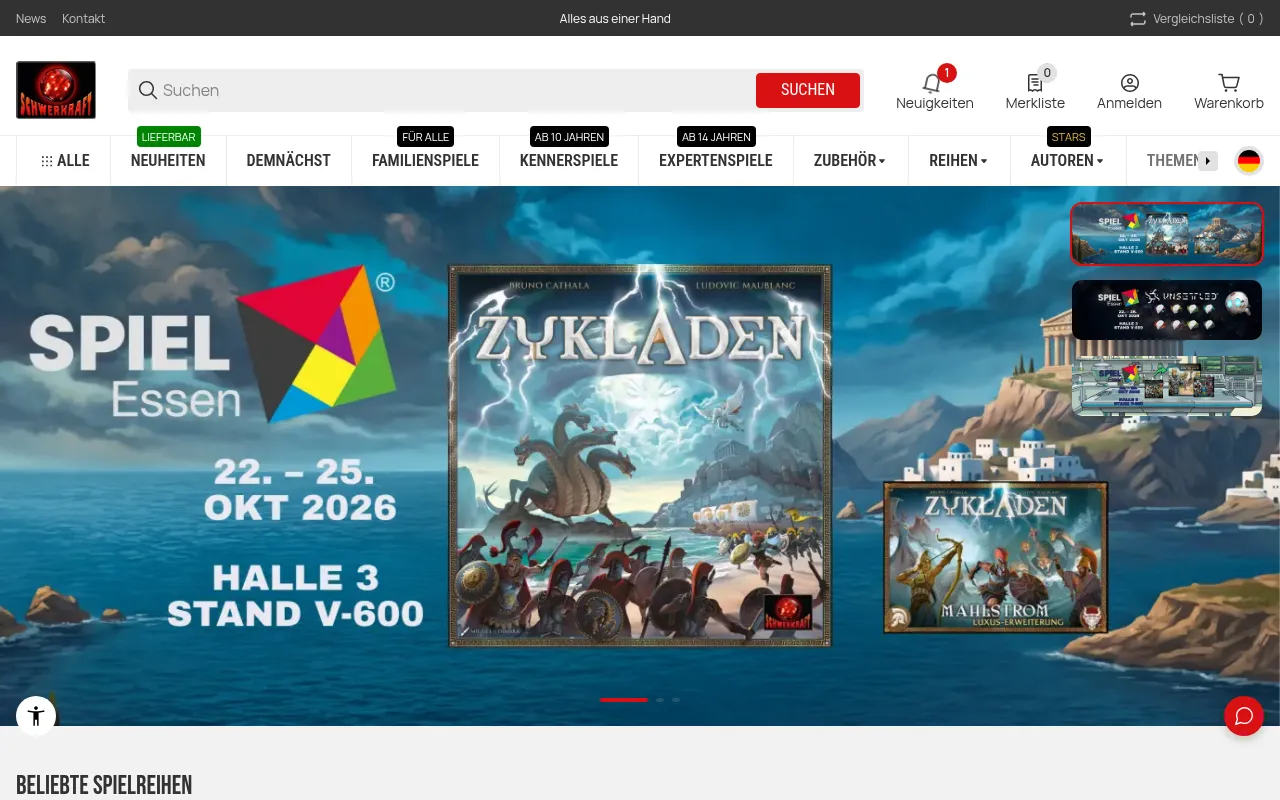Click the Anmelden user icon
This screenshot has height=800, width=1280.
(1129, 91)
